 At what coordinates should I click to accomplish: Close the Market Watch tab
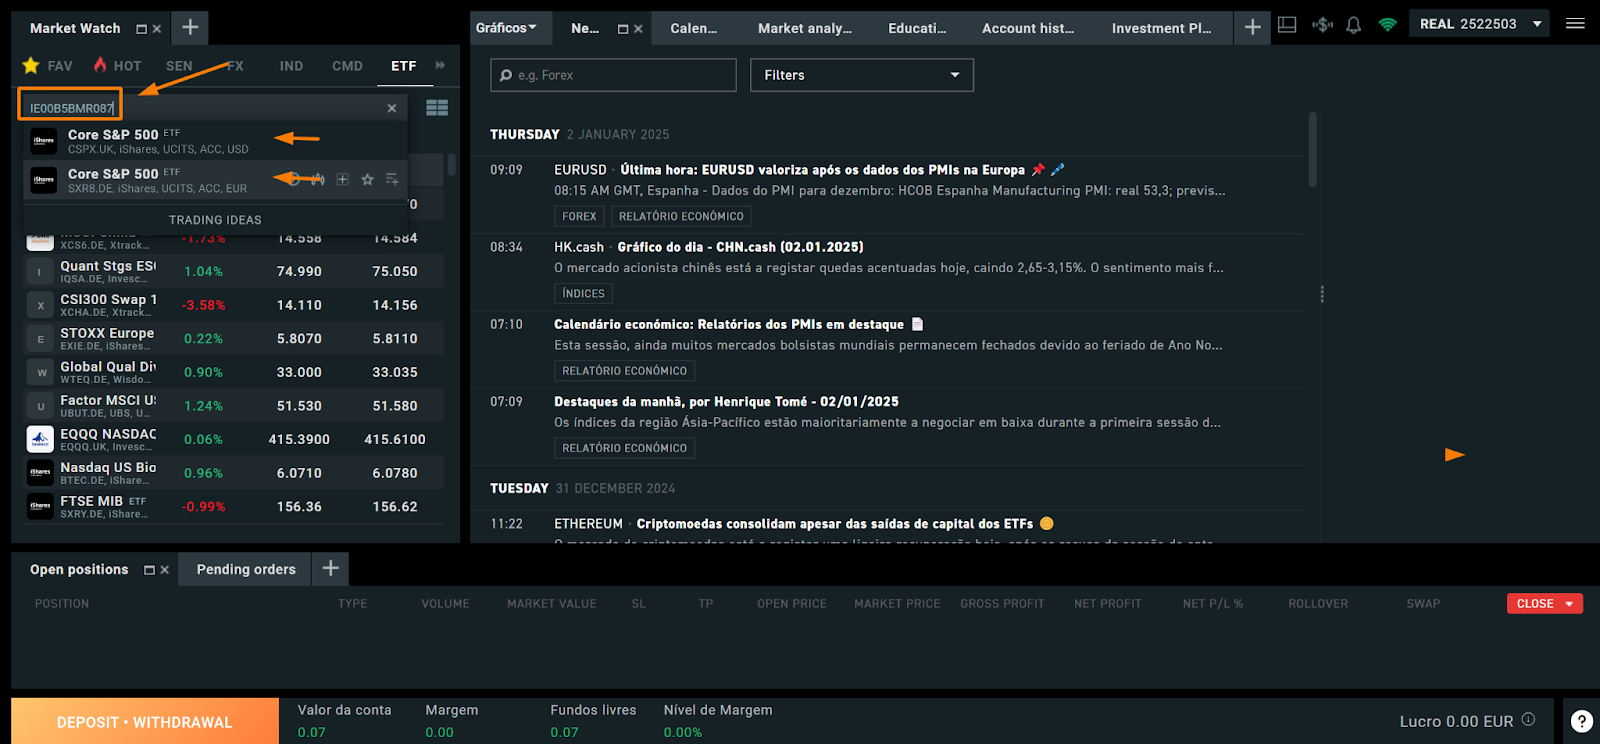click(x=157, y=29)
